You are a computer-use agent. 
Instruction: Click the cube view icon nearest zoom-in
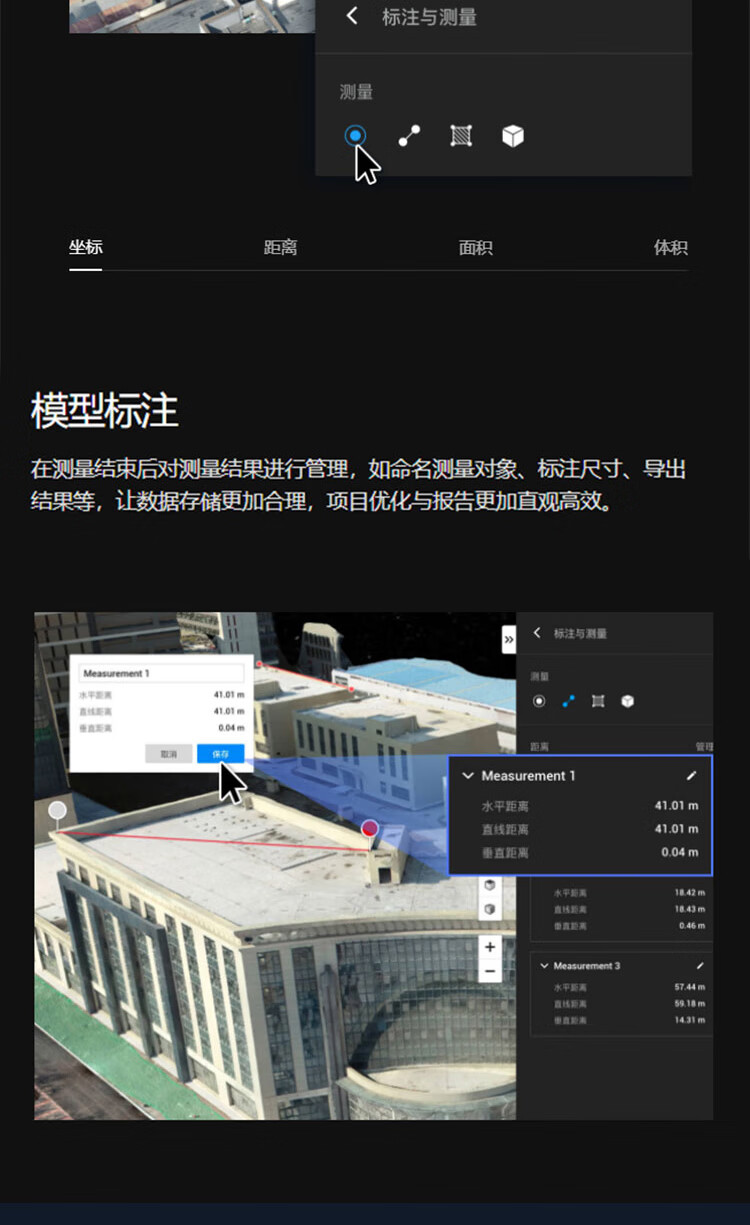(x=490, y=909)
